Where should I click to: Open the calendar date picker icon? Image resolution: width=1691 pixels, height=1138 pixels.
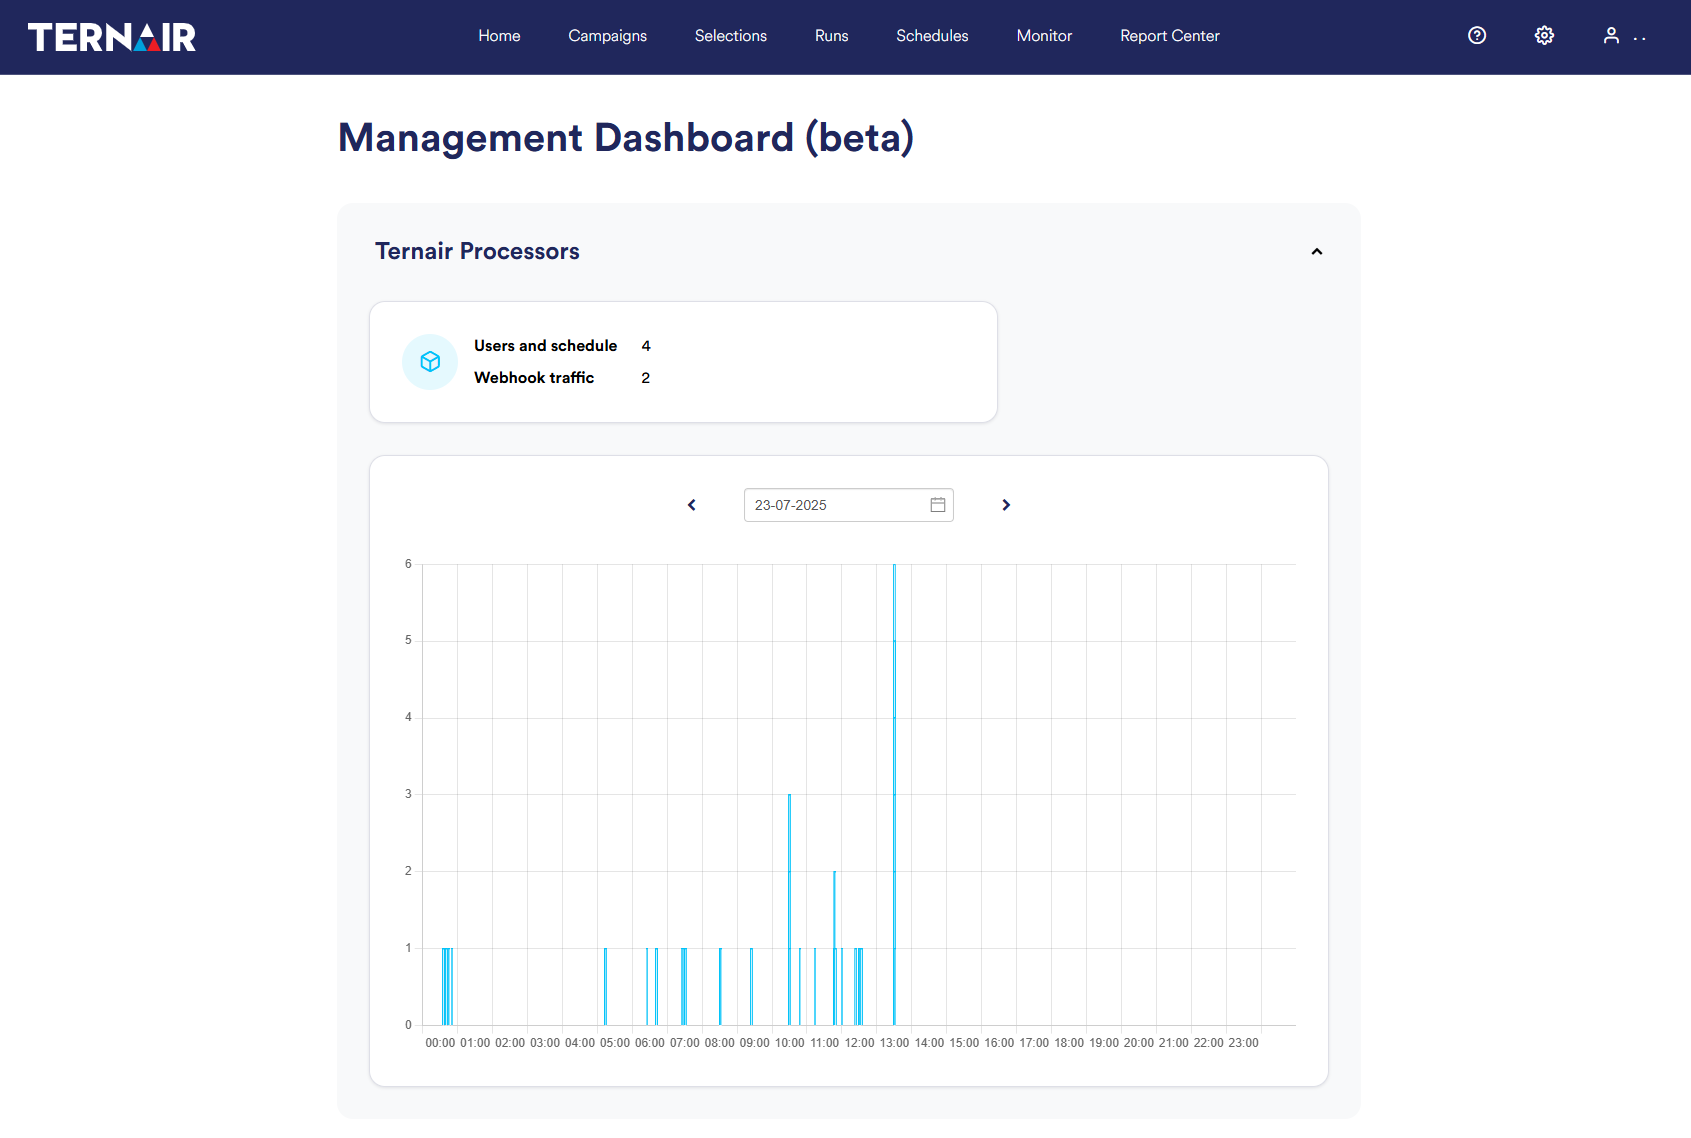coord(938,505)
